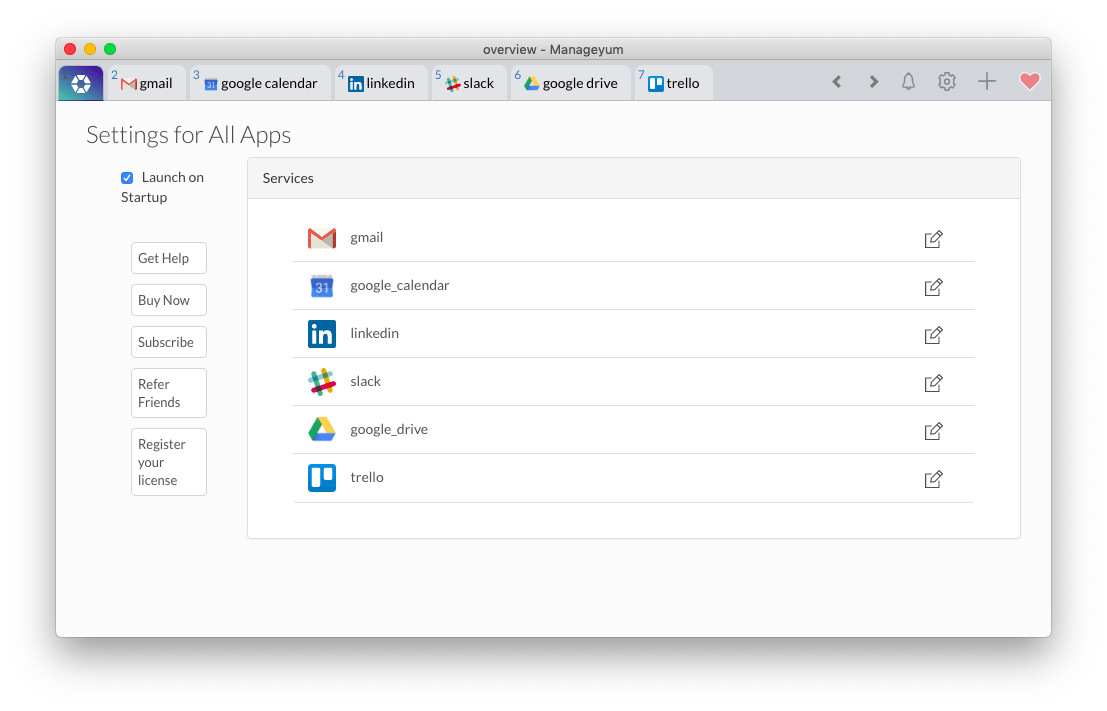Image resolution: width=1107 pixels, height=711 pixels.
Task: Select the slack service name text
Action: pyautogui.click(x=365, y=381)
